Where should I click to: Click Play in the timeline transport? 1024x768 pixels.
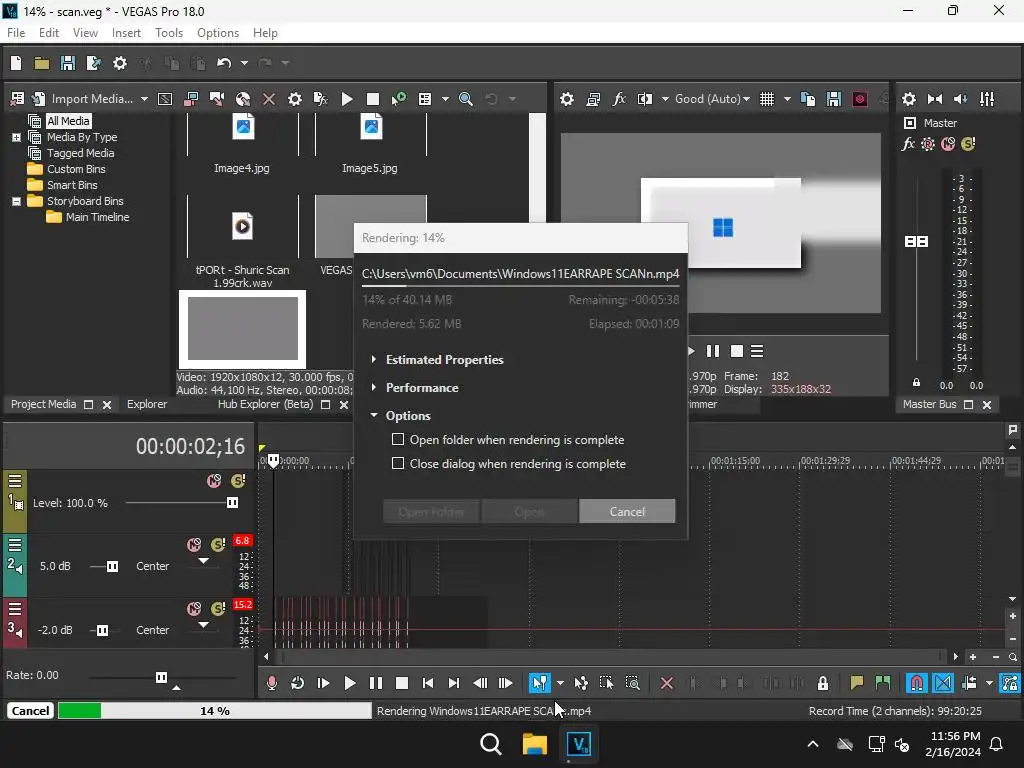(x=349, y=683)
